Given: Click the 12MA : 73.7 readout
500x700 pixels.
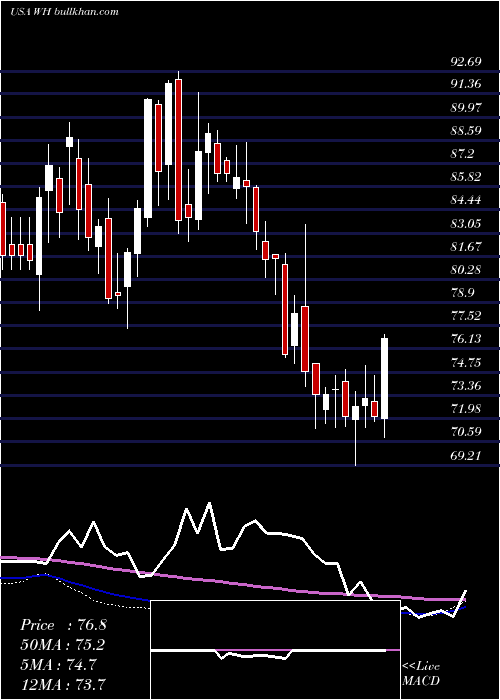Looking at the screenshot, I should 64,684.
